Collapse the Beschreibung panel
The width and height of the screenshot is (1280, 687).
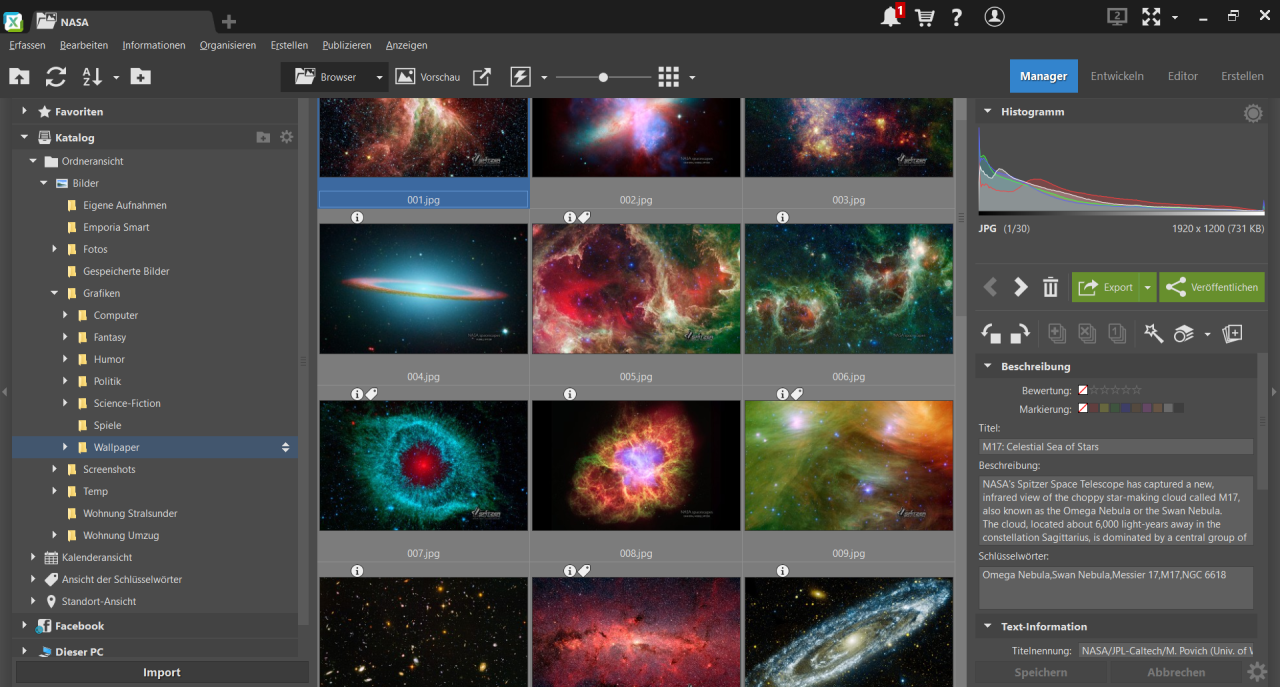point(988,366)
